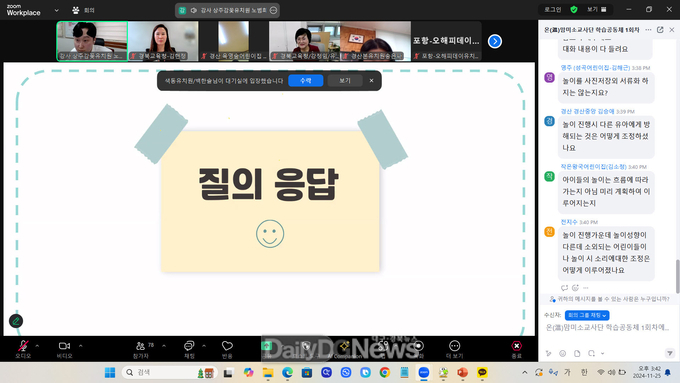Expand the audio options arrow
Viewport: 680px width, 383px height.
coord(37,346)
